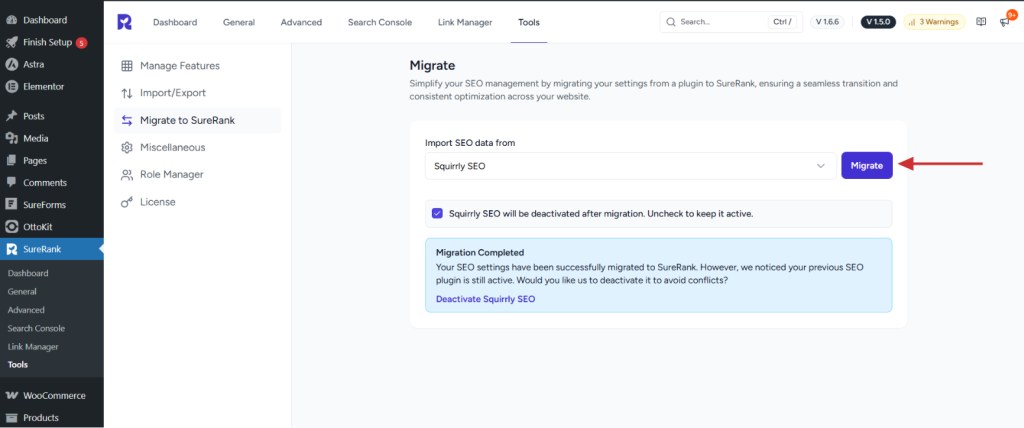Click the Finish Setup rocket icon
Viewport: 1024px width, 428px height.
pyautogui.click(x=11, y=42)
